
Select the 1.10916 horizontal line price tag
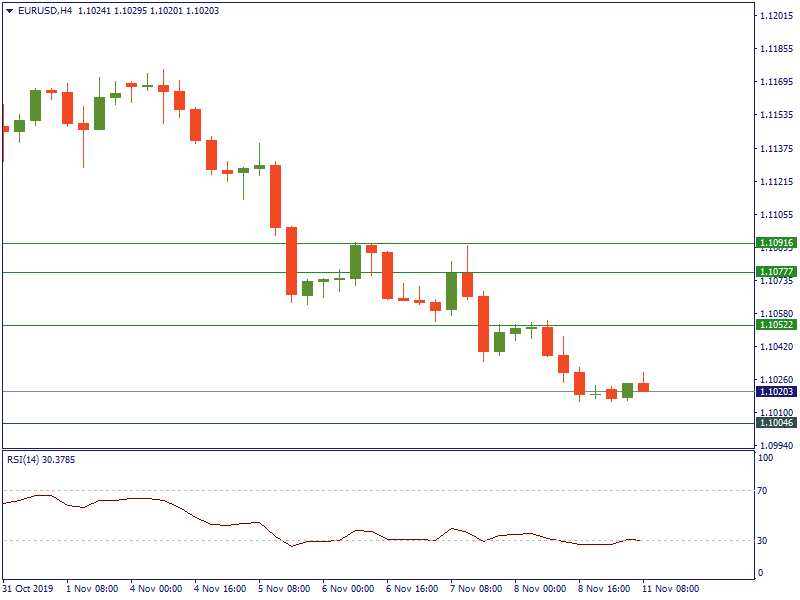pos(776,243)
